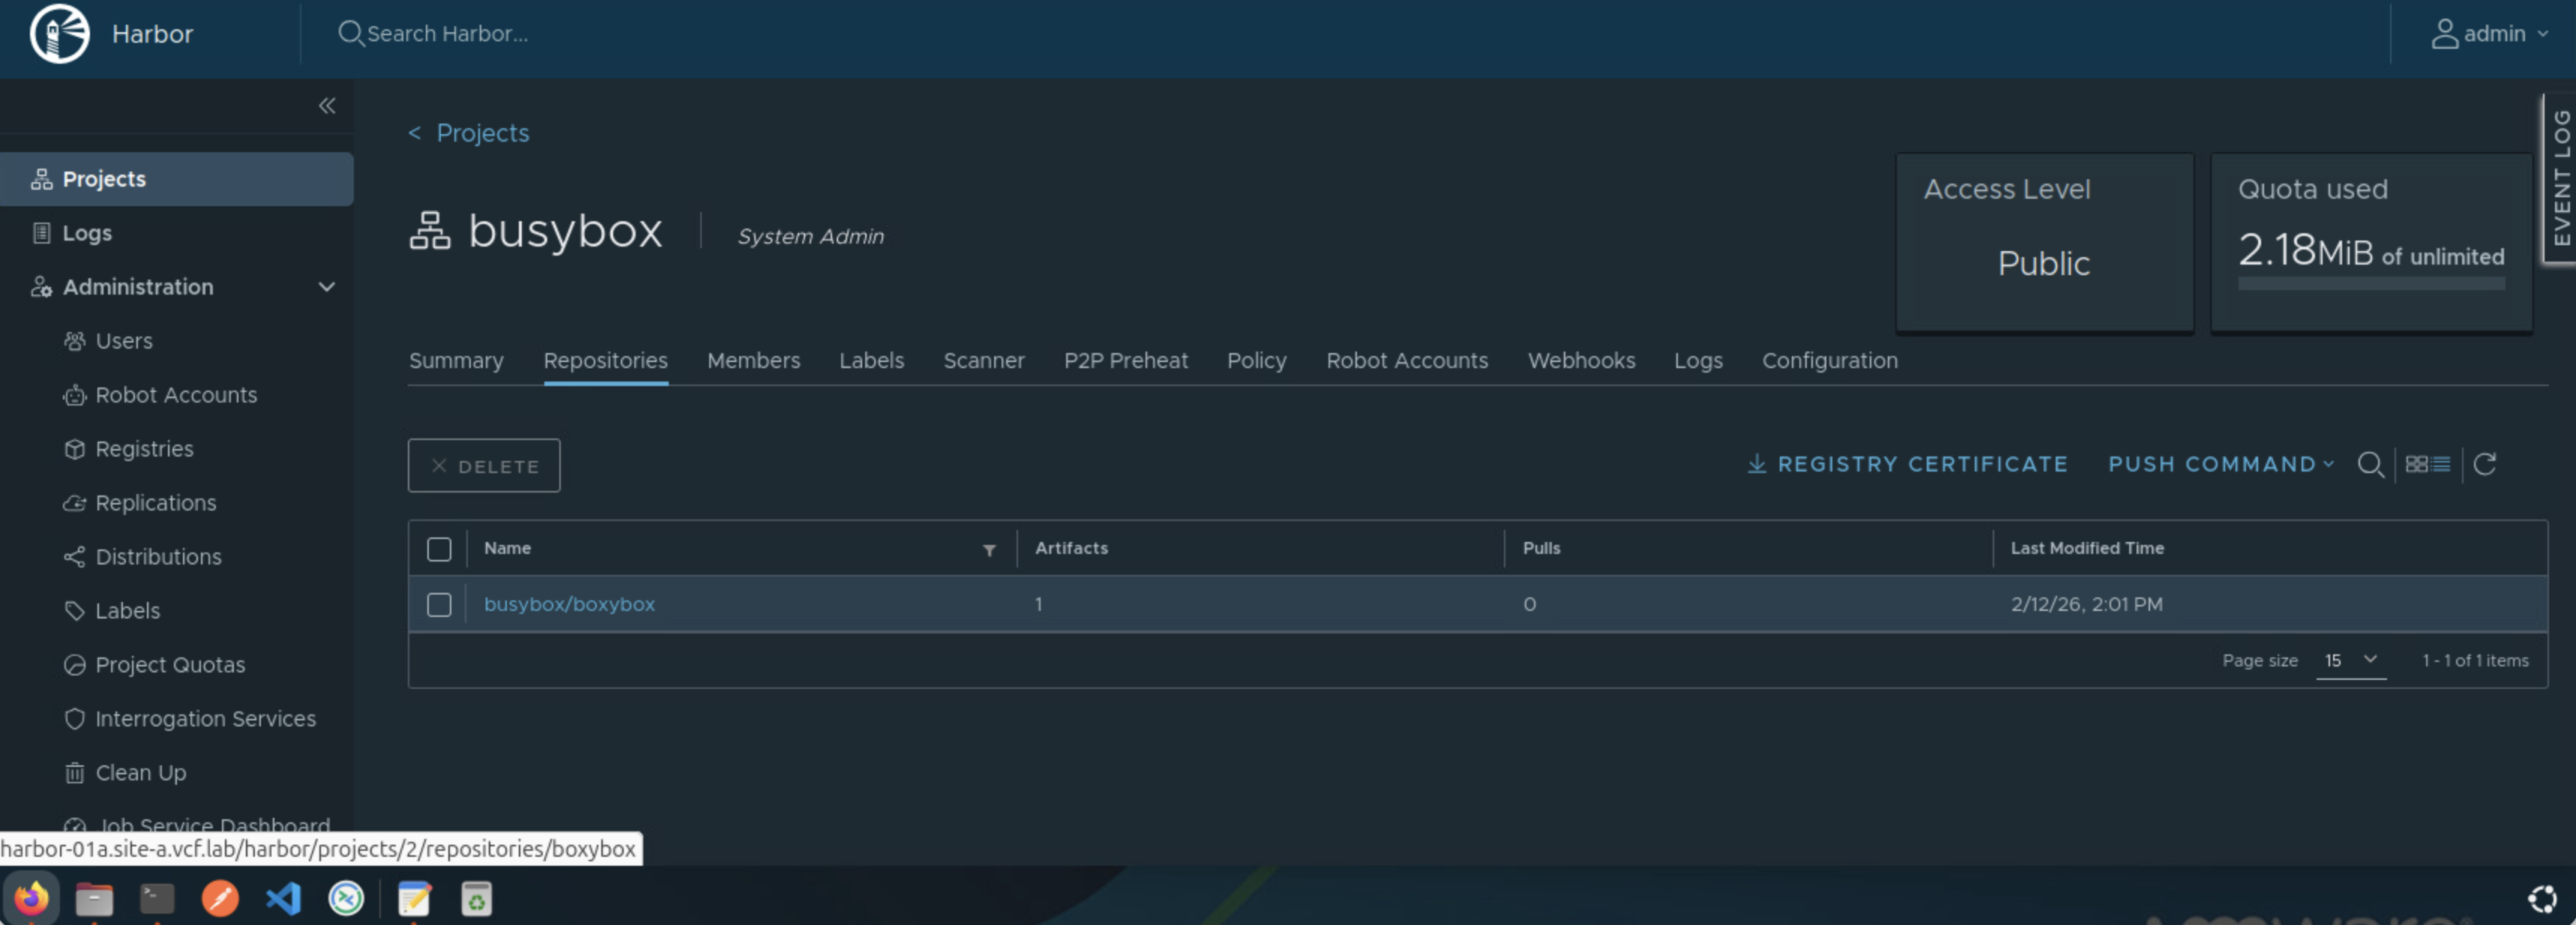This screenshot has width=2576, height=925.
Task: Open Replications in the sidebar
Action: [x=155, y=503]
